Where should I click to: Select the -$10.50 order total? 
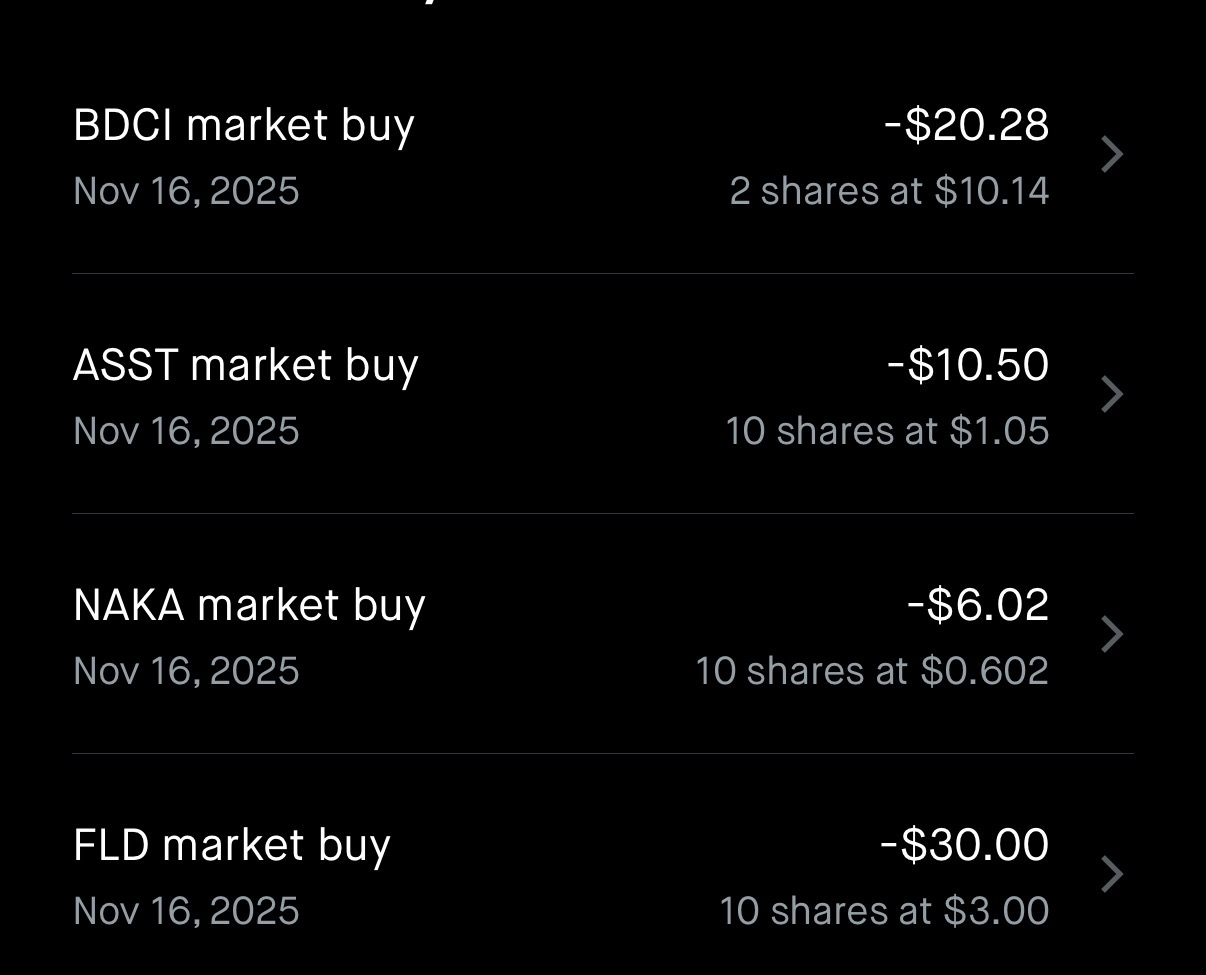point(968,366)
